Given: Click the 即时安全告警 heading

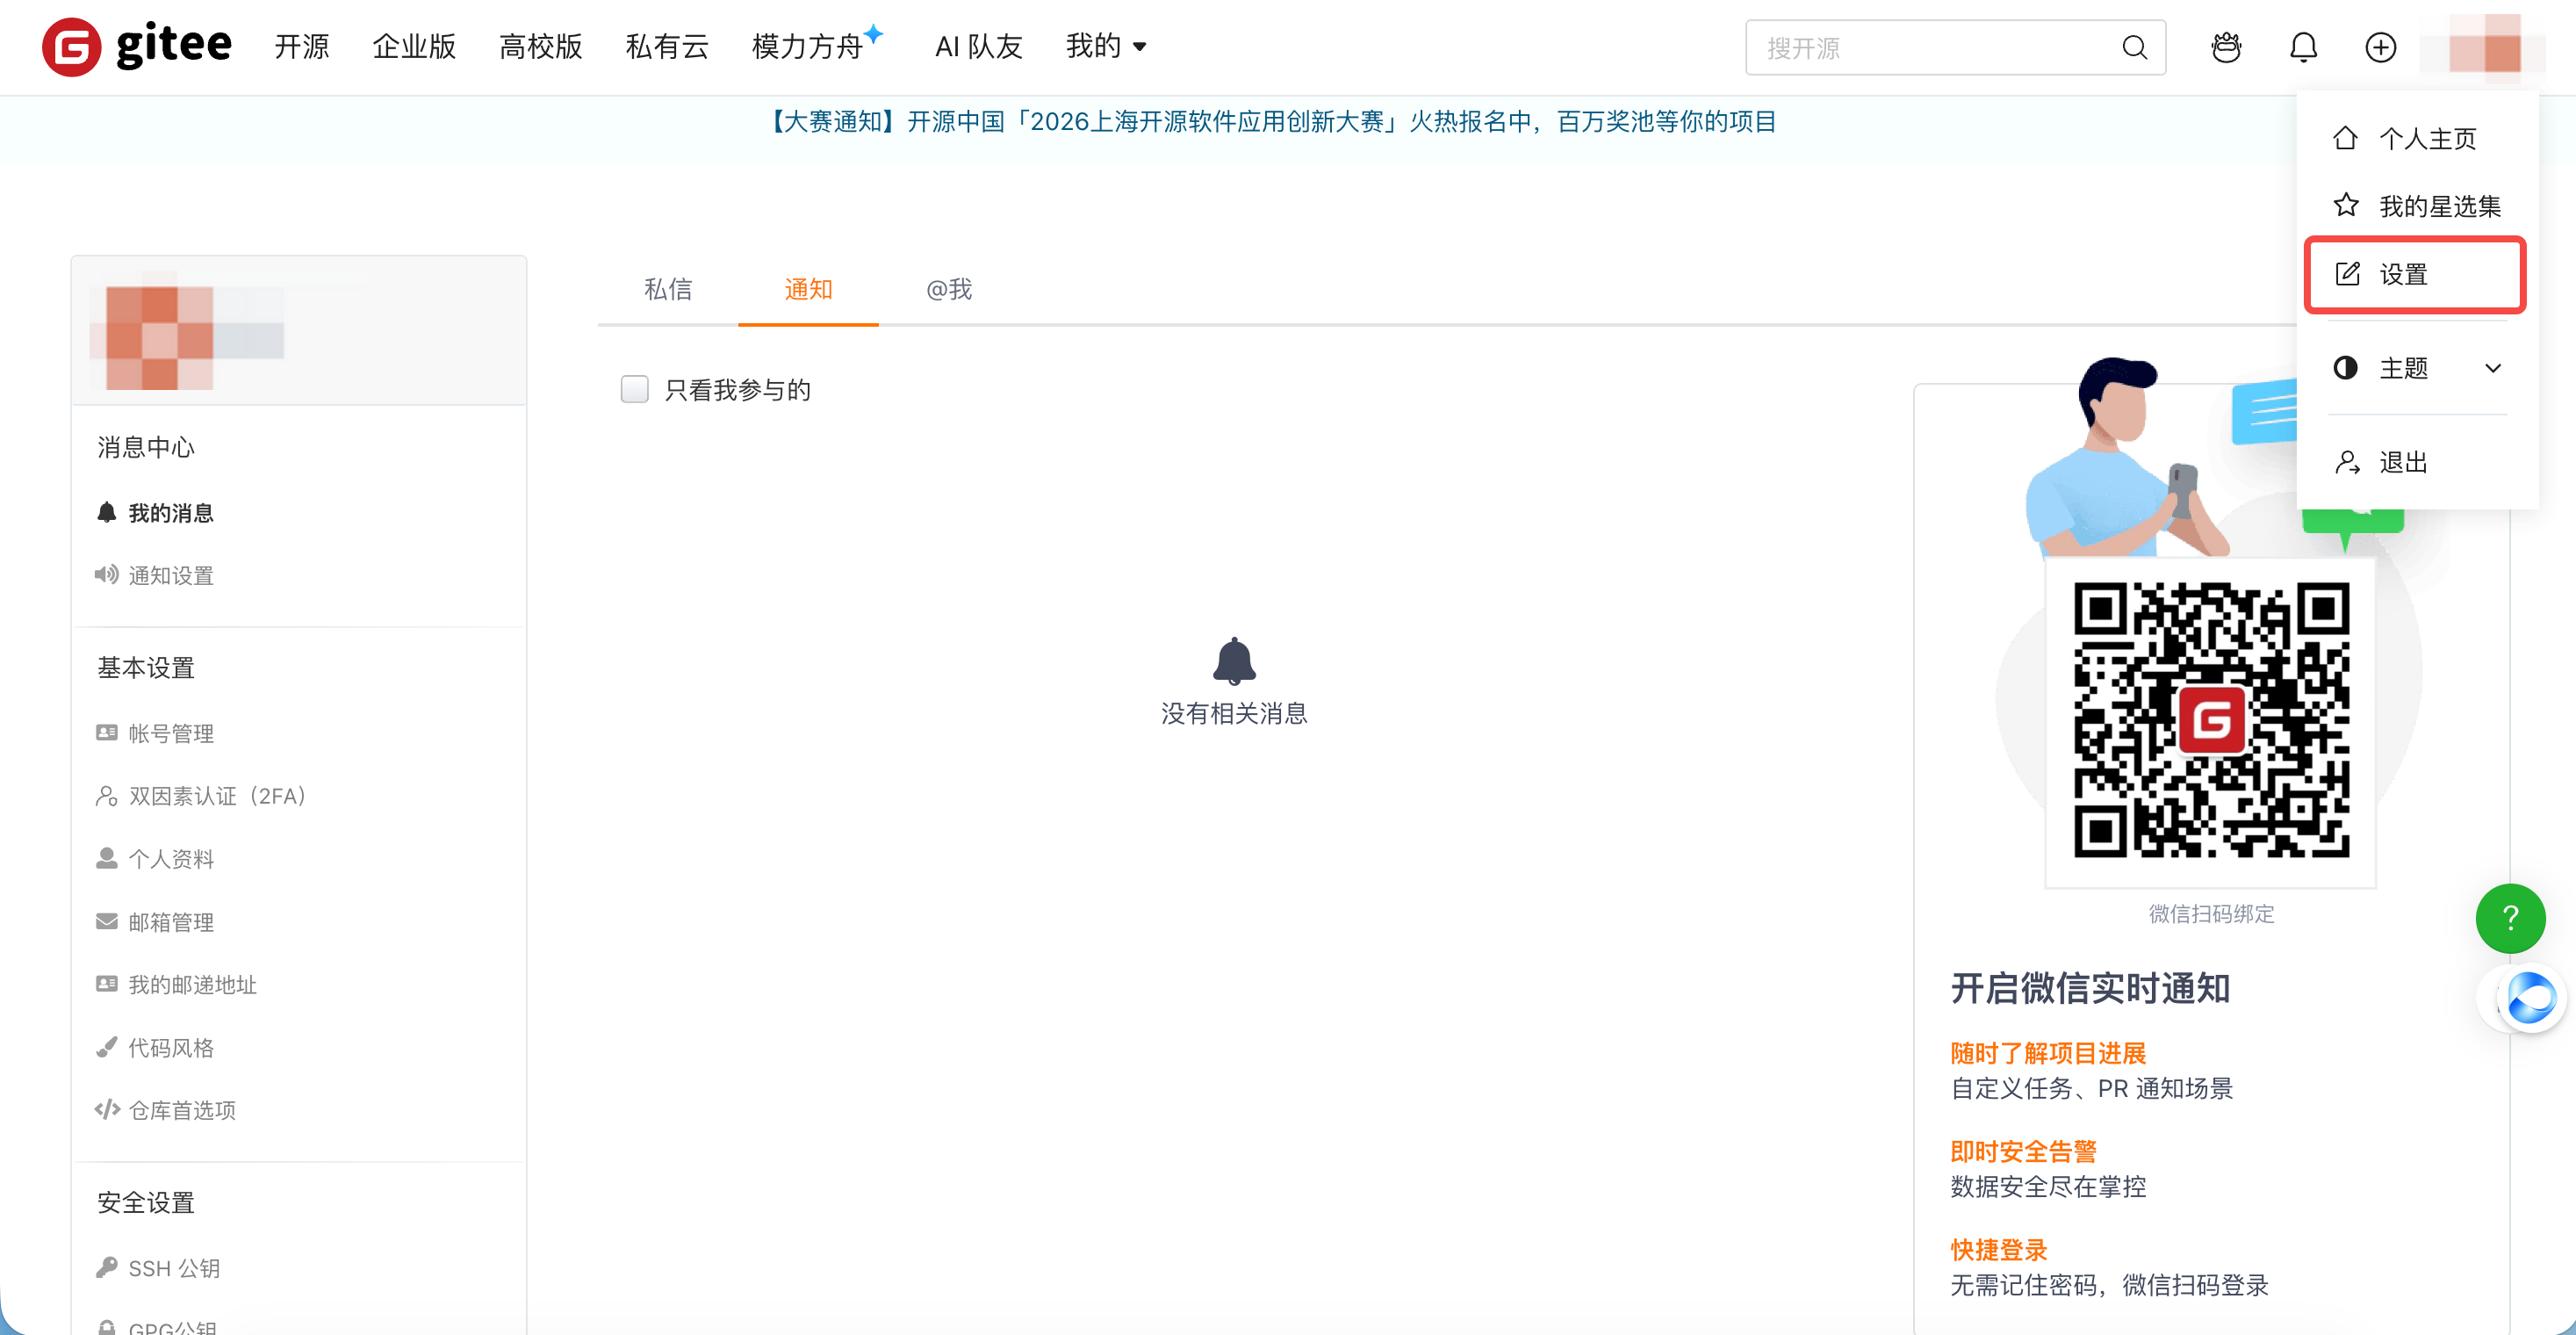Looking at the screenshot, I should pos(2023,1151).
